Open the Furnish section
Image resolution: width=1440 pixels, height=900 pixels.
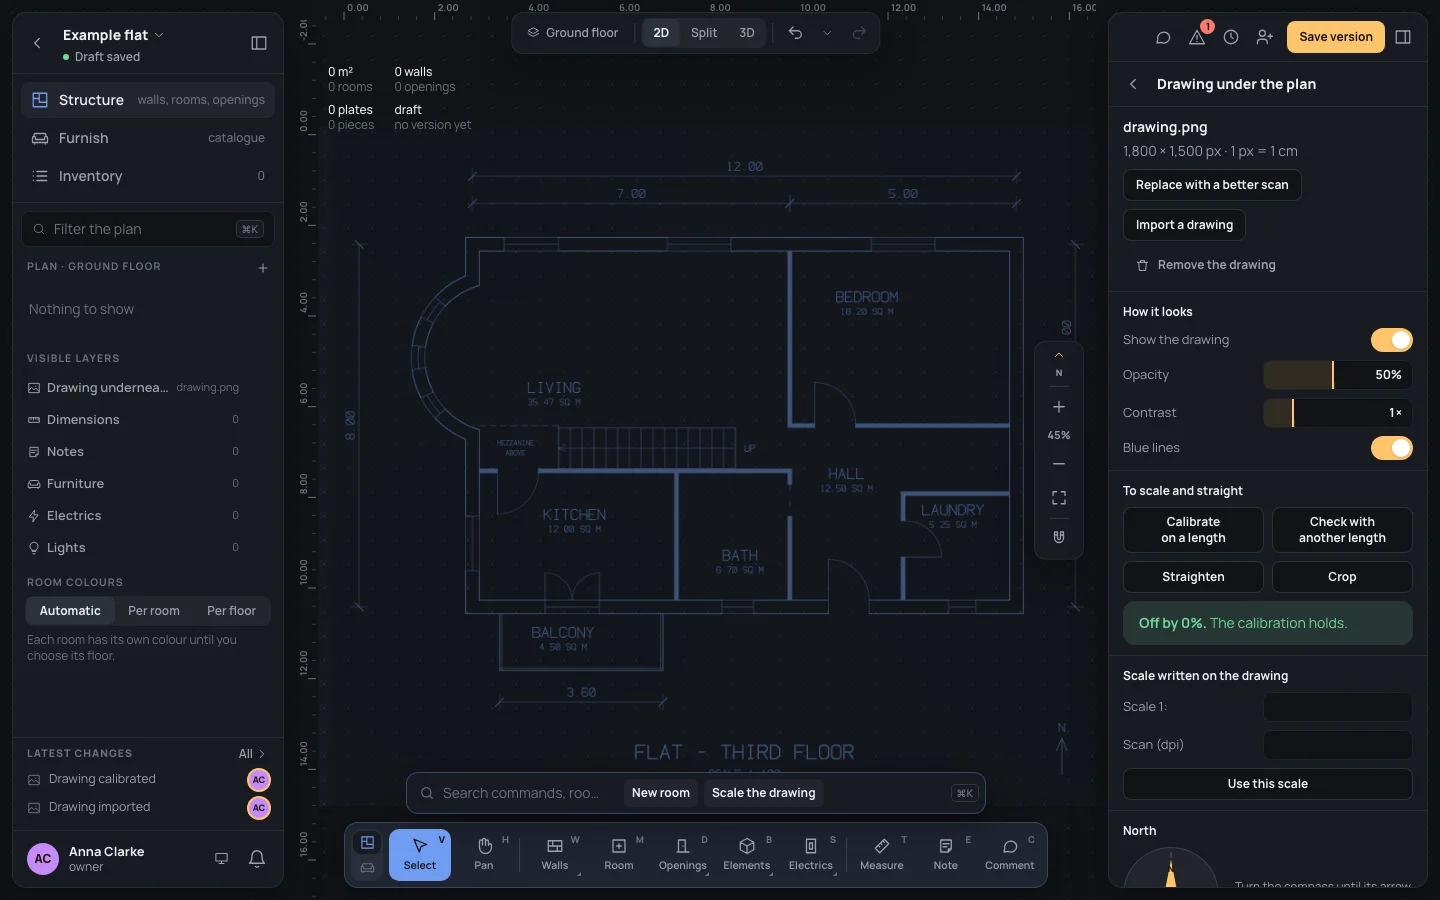[148, 138]
